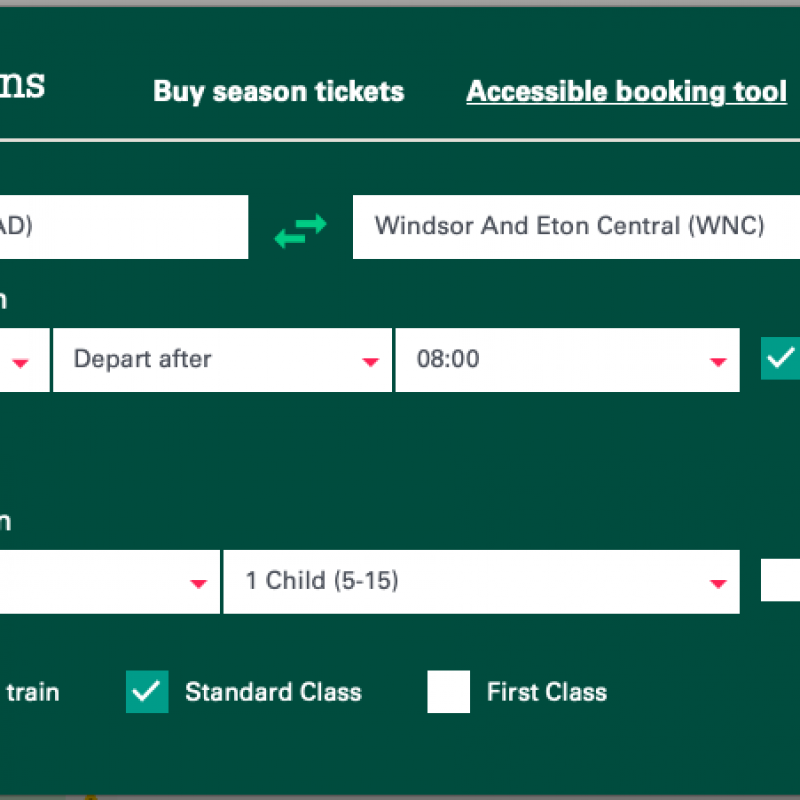The image size is (800, 800).
Task: Click the red arrow on Depart after
Action: click(370, 362)
